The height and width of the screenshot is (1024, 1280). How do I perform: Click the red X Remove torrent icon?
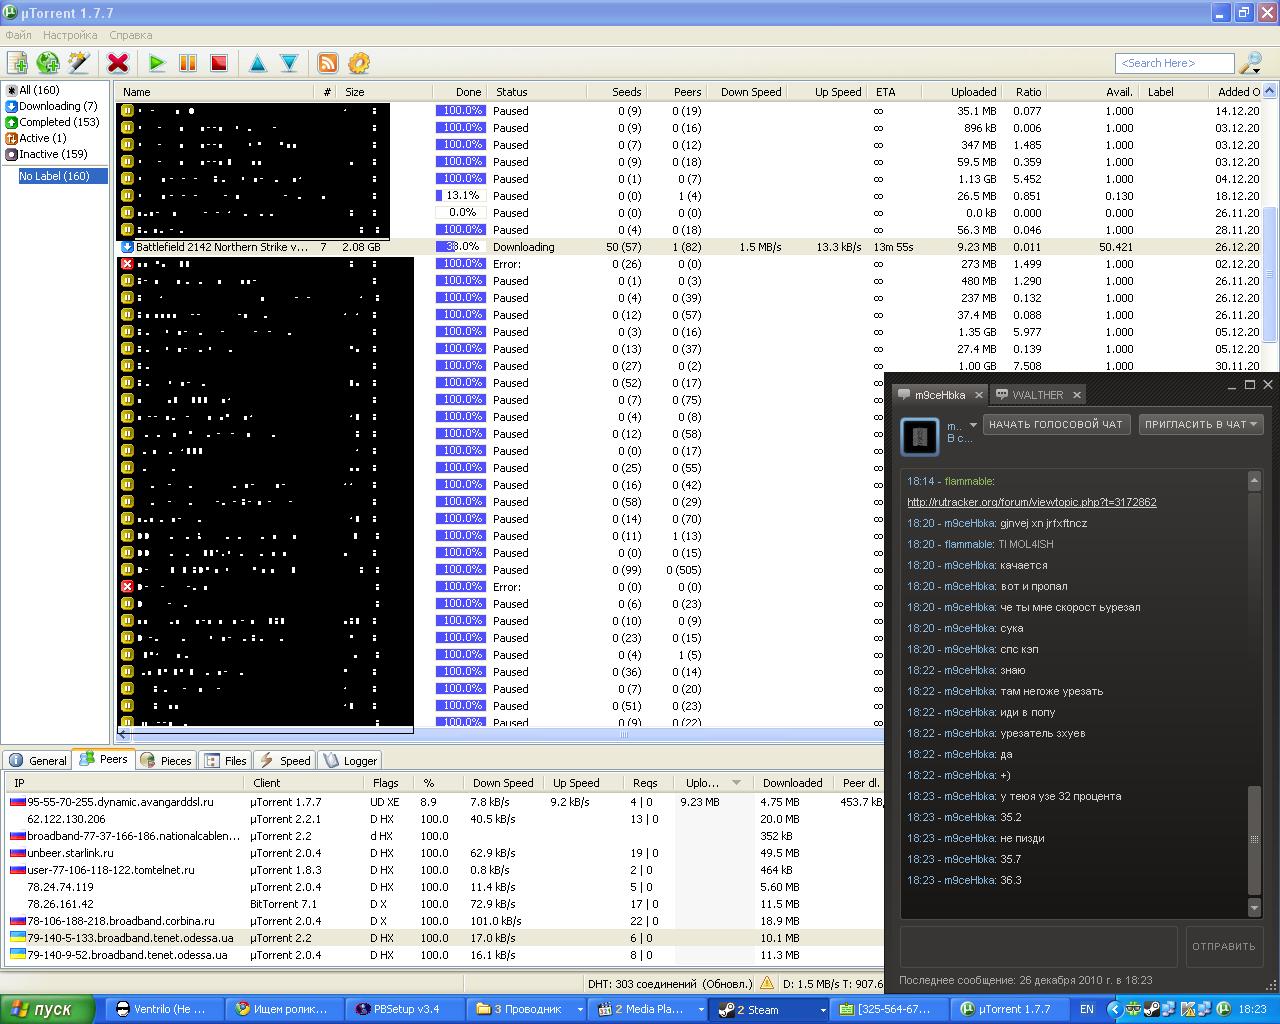point(118,63)
